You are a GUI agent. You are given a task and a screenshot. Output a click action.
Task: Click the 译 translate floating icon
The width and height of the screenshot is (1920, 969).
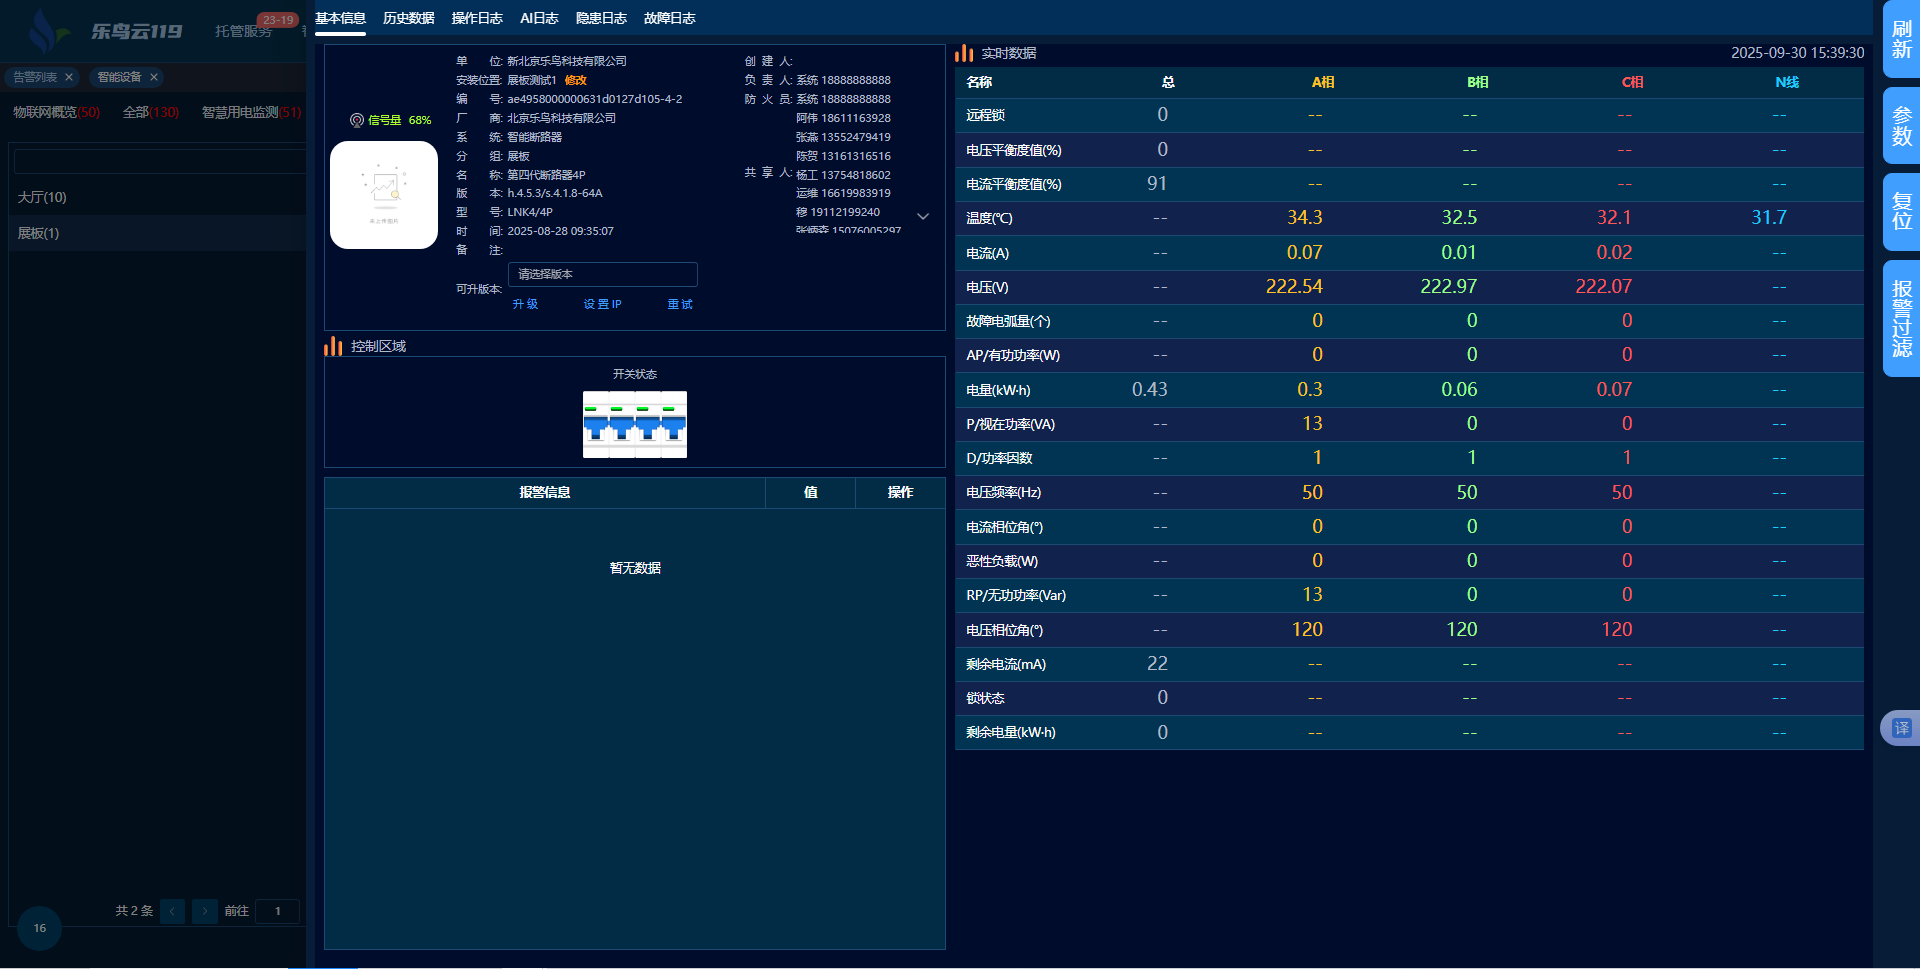pyautogui.click(x=1901, y=728)
